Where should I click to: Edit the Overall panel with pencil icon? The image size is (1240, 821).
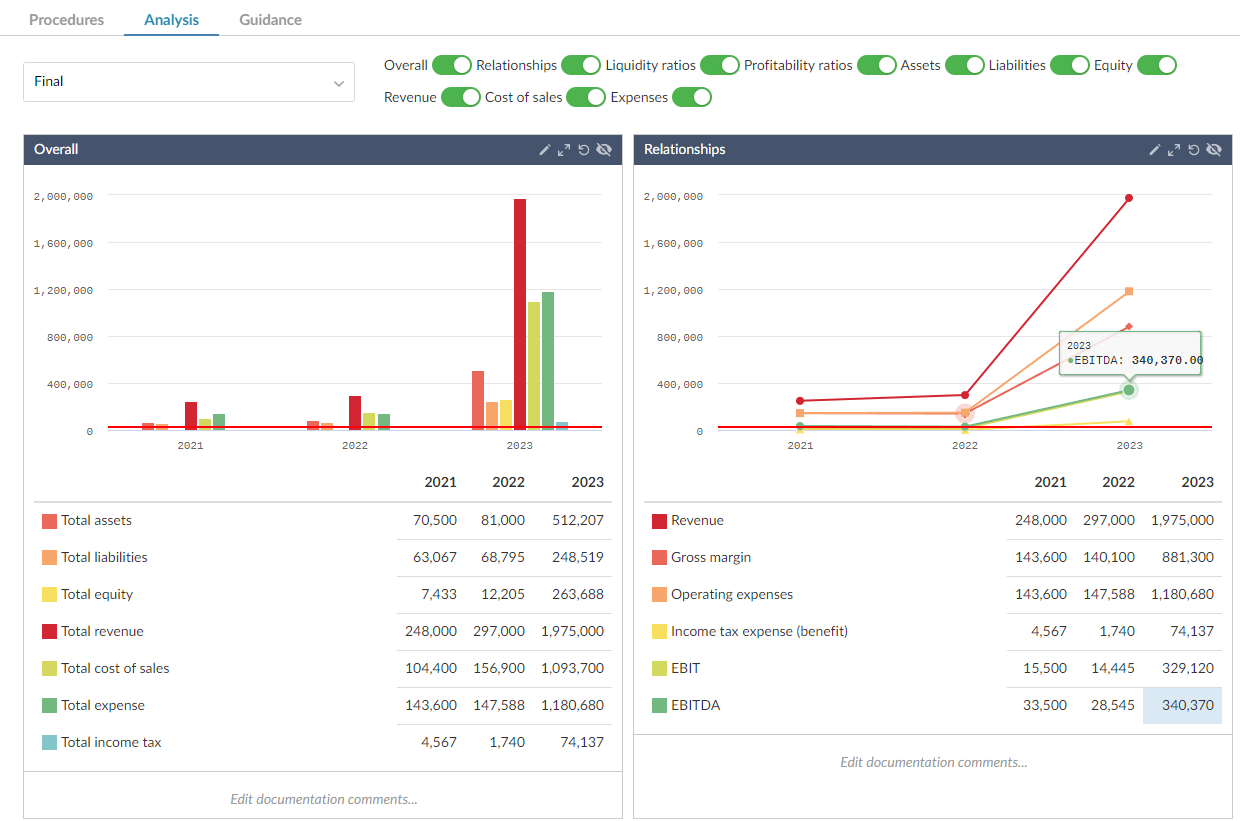545,150
